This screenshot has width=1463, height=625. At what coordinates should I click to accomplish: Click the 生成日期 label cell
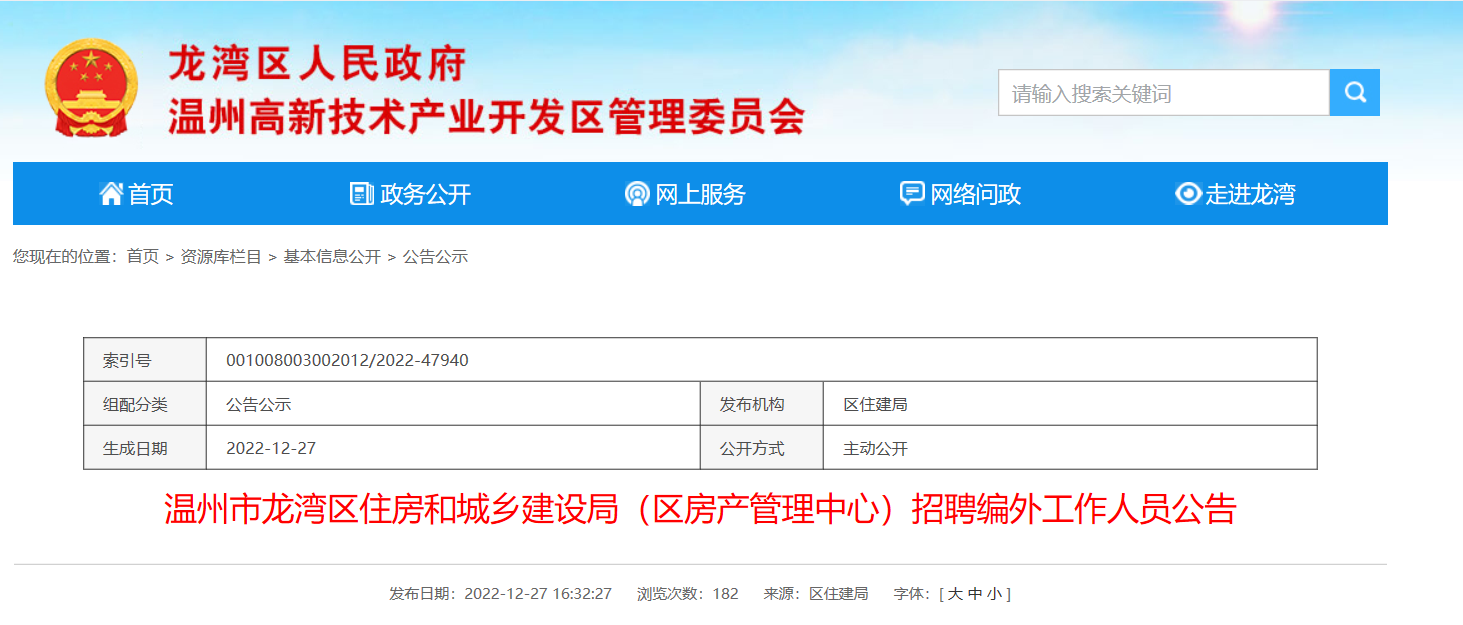[x=145, y=447]
